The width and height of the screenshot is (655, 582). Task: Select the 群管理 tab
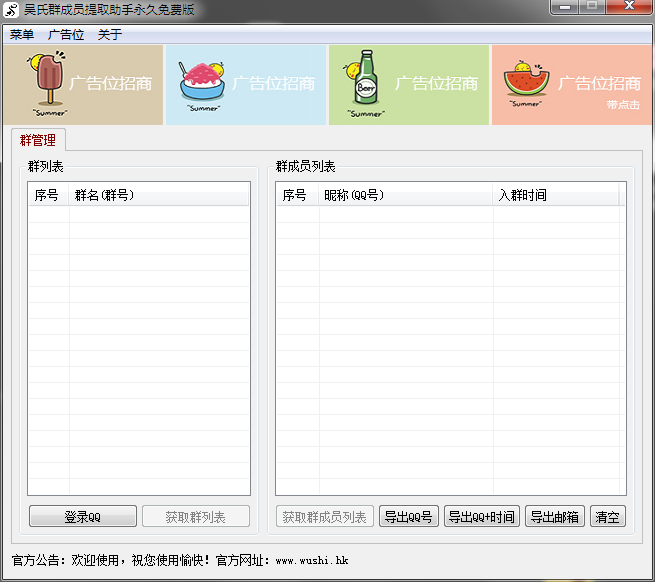coord(38,140)
